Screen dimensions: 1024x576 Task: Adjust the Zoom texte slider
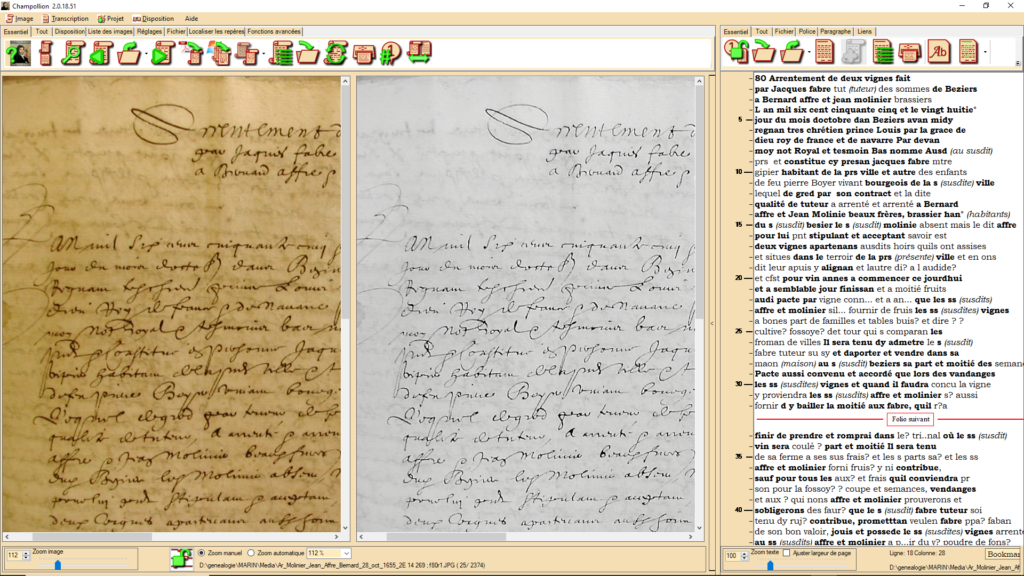(770, 565)
